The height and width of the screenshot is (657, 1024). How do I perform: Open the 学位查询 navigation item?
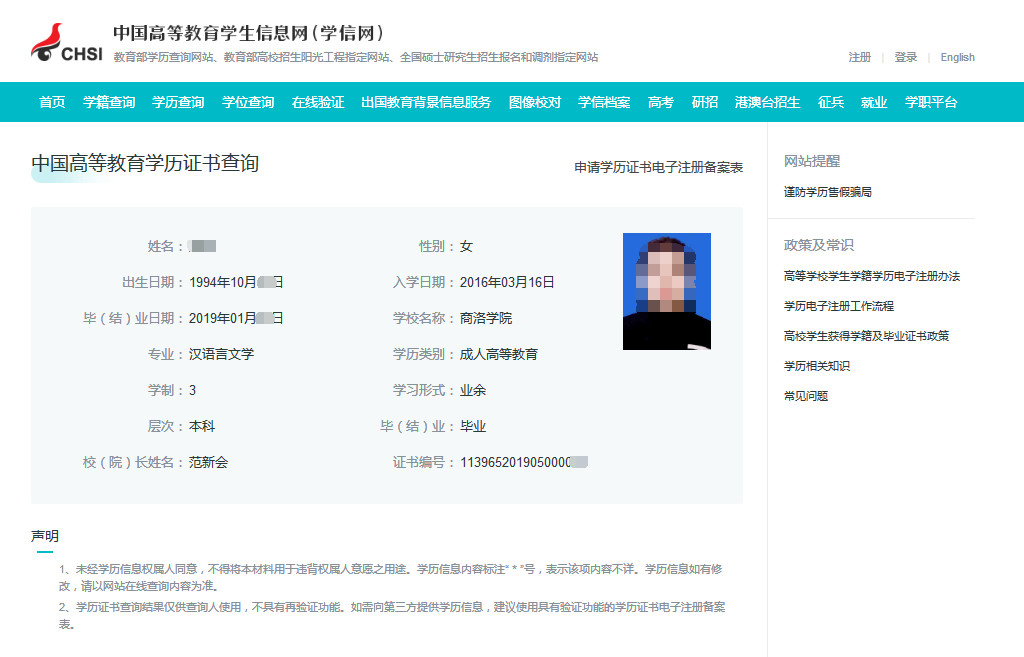pos(248,102)
